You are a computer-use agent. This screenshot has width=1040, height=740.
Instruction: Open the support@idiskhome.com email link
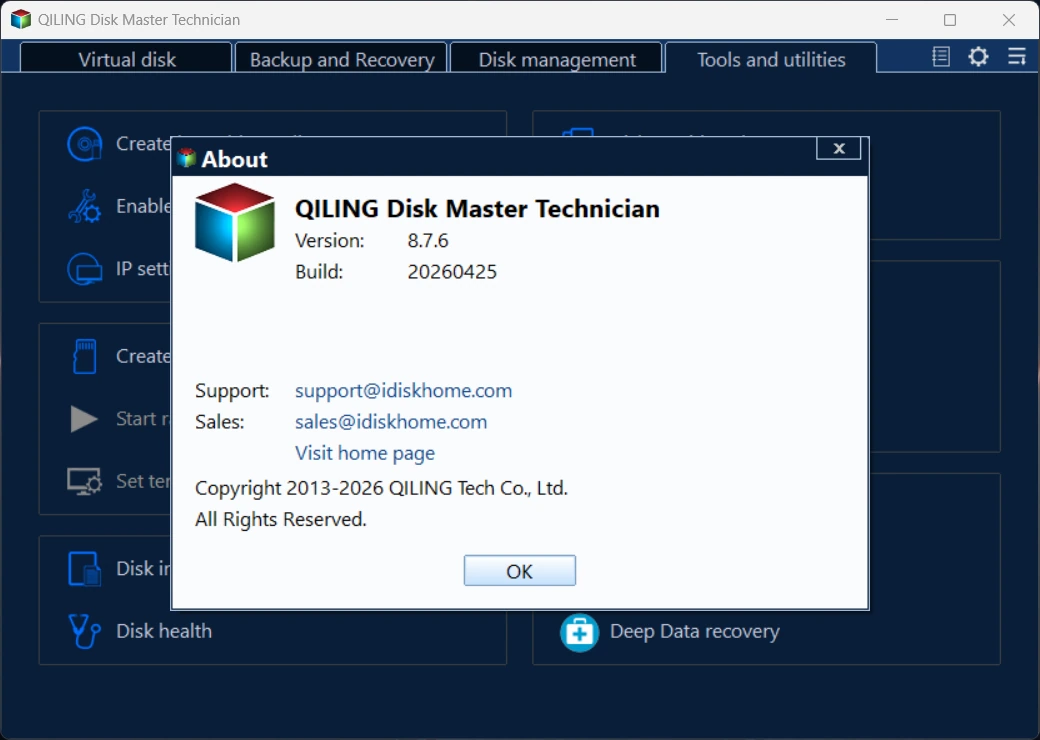pos(403,391)
